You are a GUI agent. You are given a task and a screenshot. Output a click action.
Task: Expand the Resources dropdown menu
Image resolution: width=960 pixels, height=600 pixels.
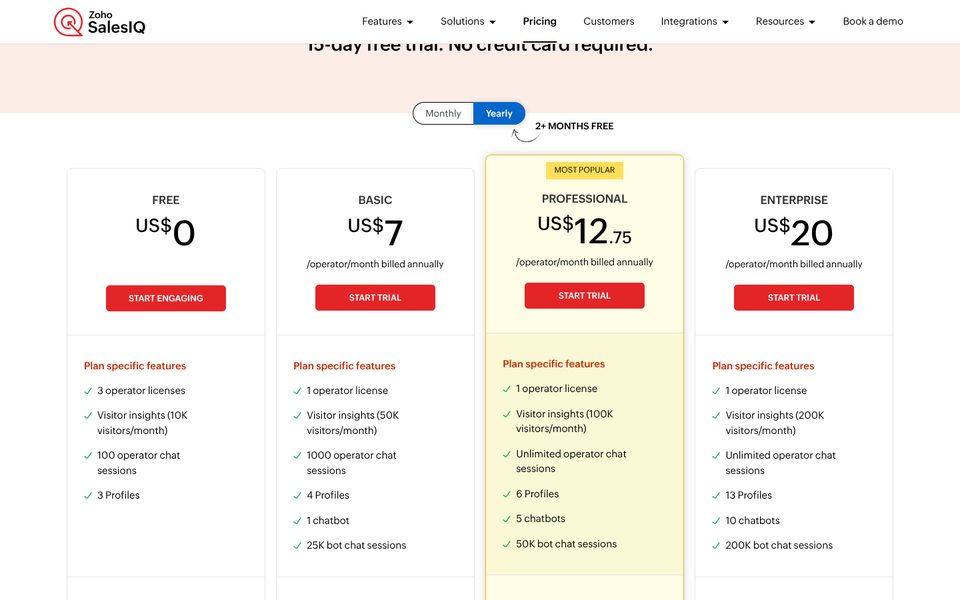coord(786,21)
